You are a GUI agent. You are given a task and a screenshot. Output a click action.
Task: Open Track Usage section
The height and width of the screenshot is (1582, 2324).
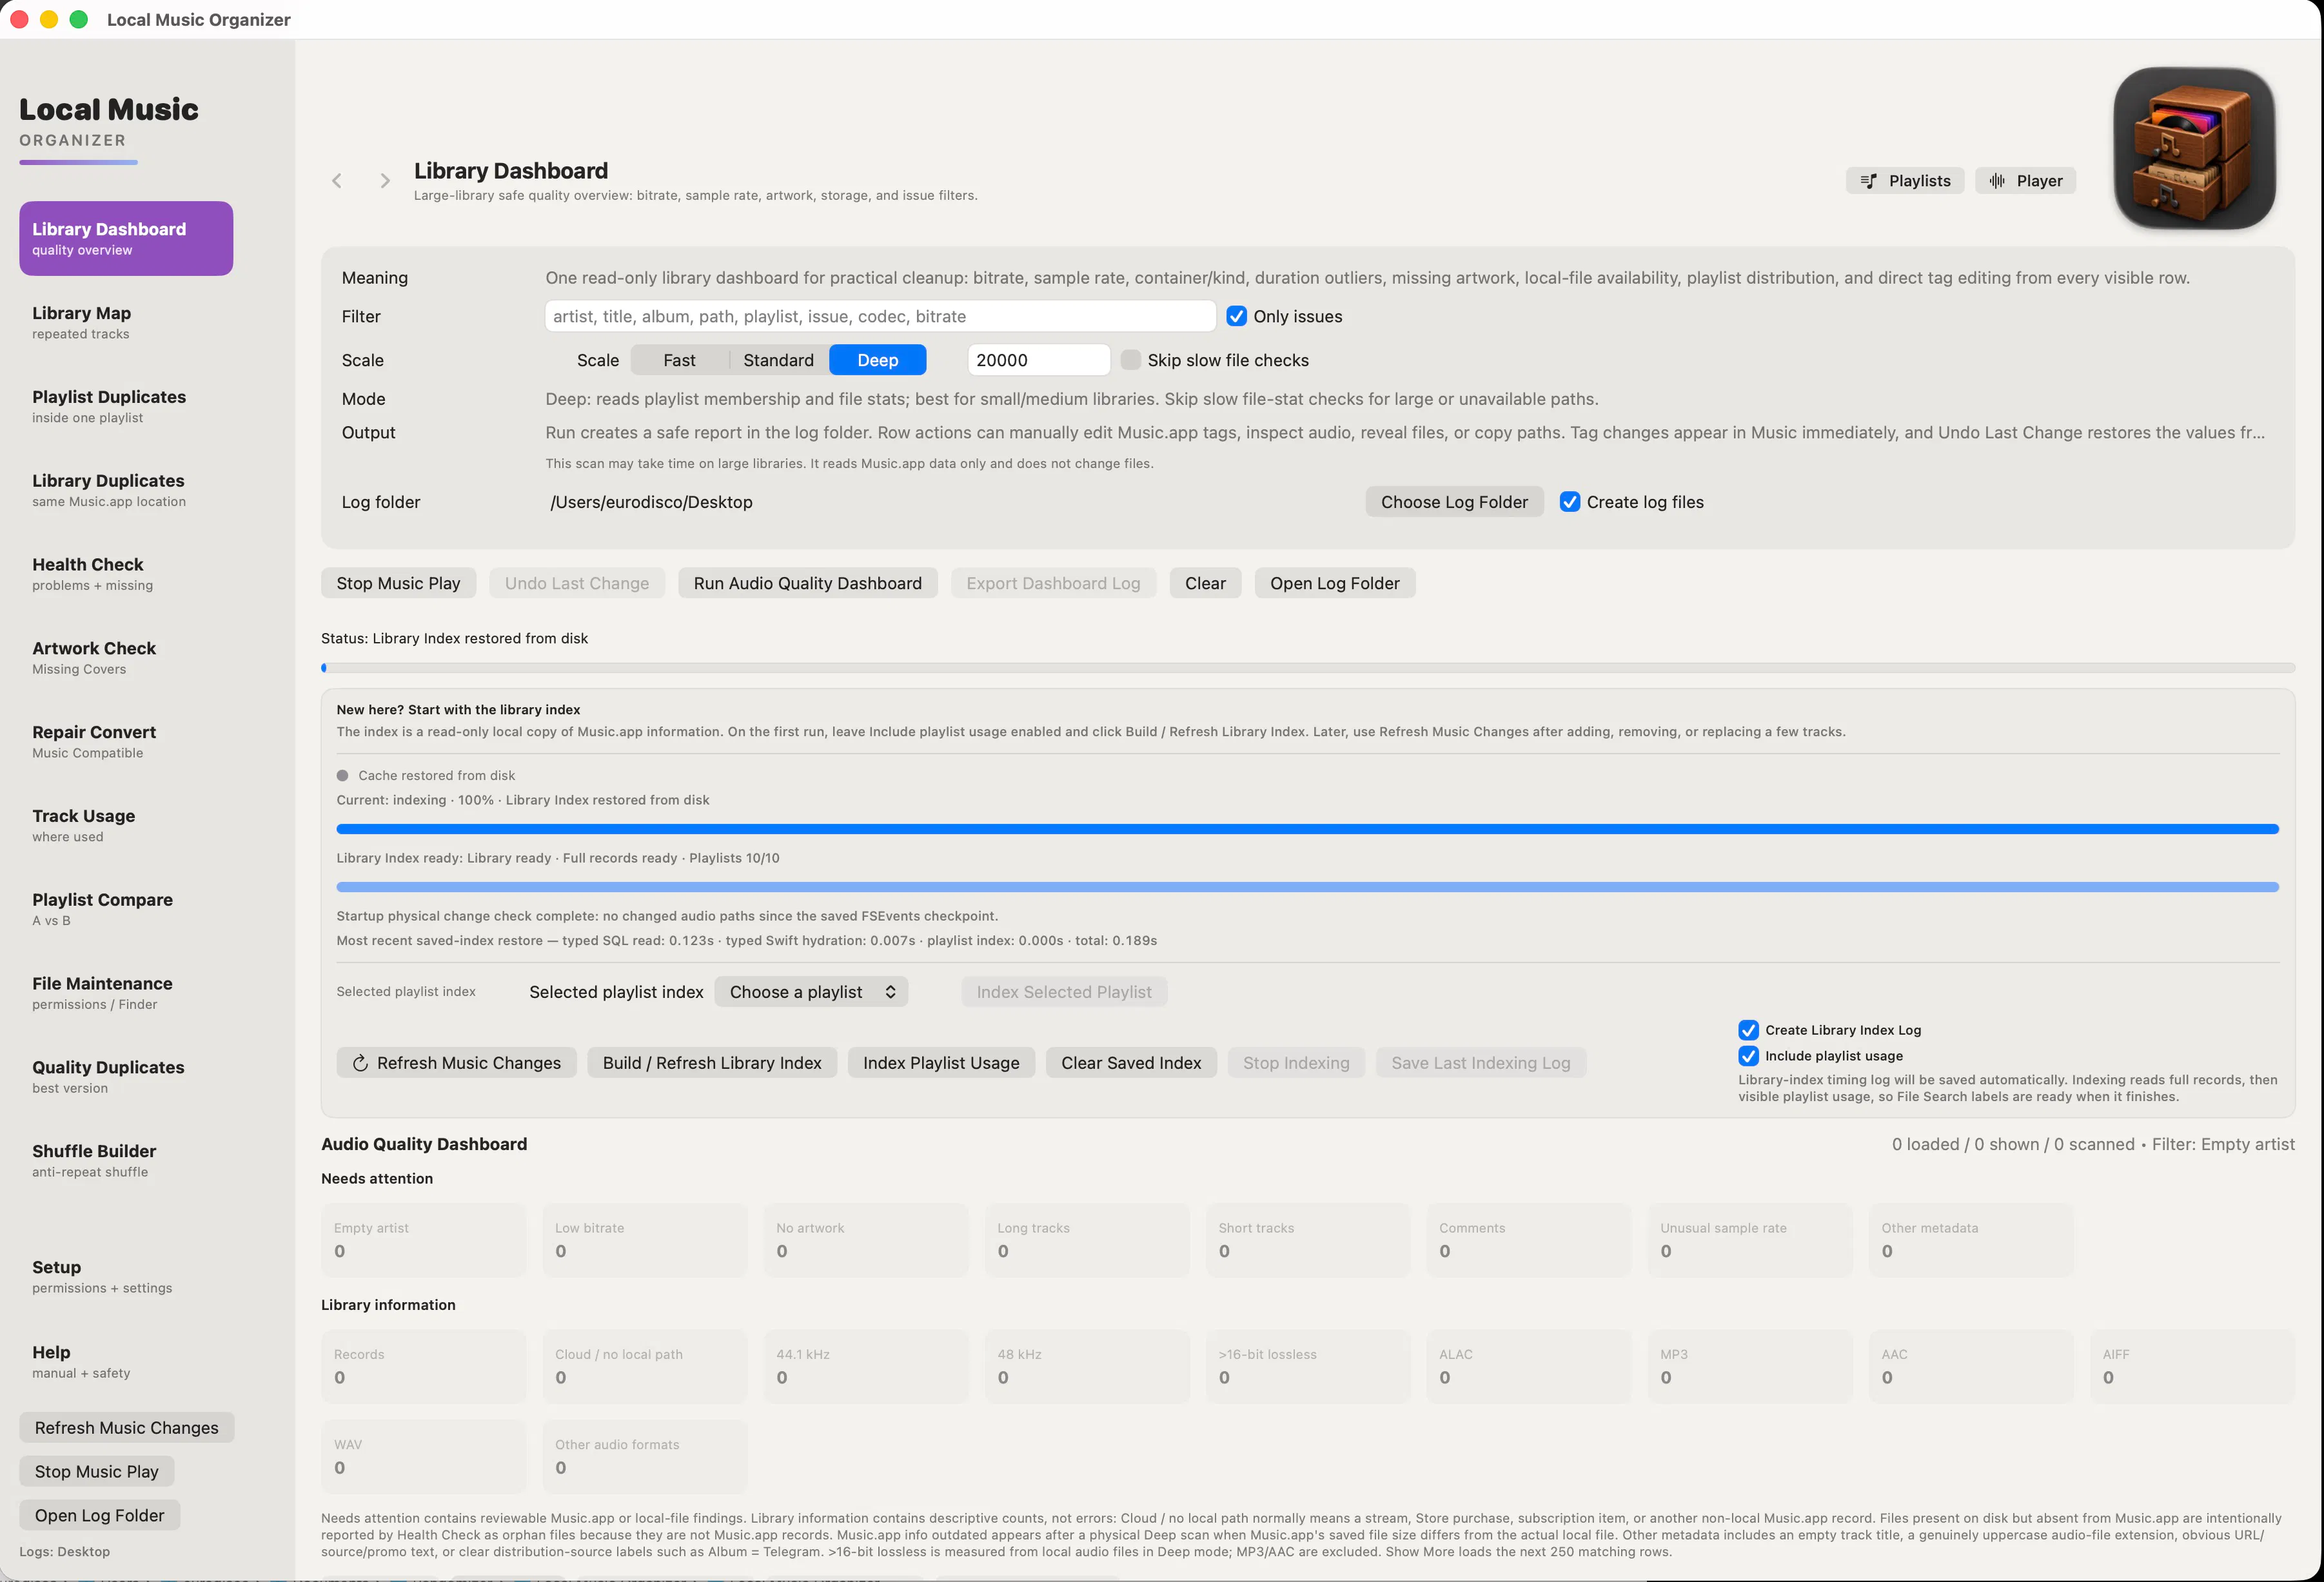pos(126,825)
